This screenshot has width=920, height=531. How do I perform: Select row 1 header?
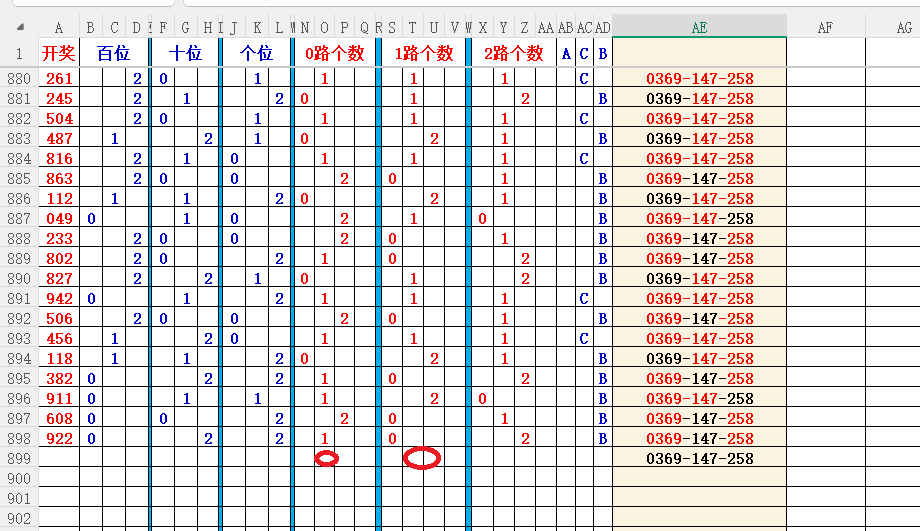(19, 53)
